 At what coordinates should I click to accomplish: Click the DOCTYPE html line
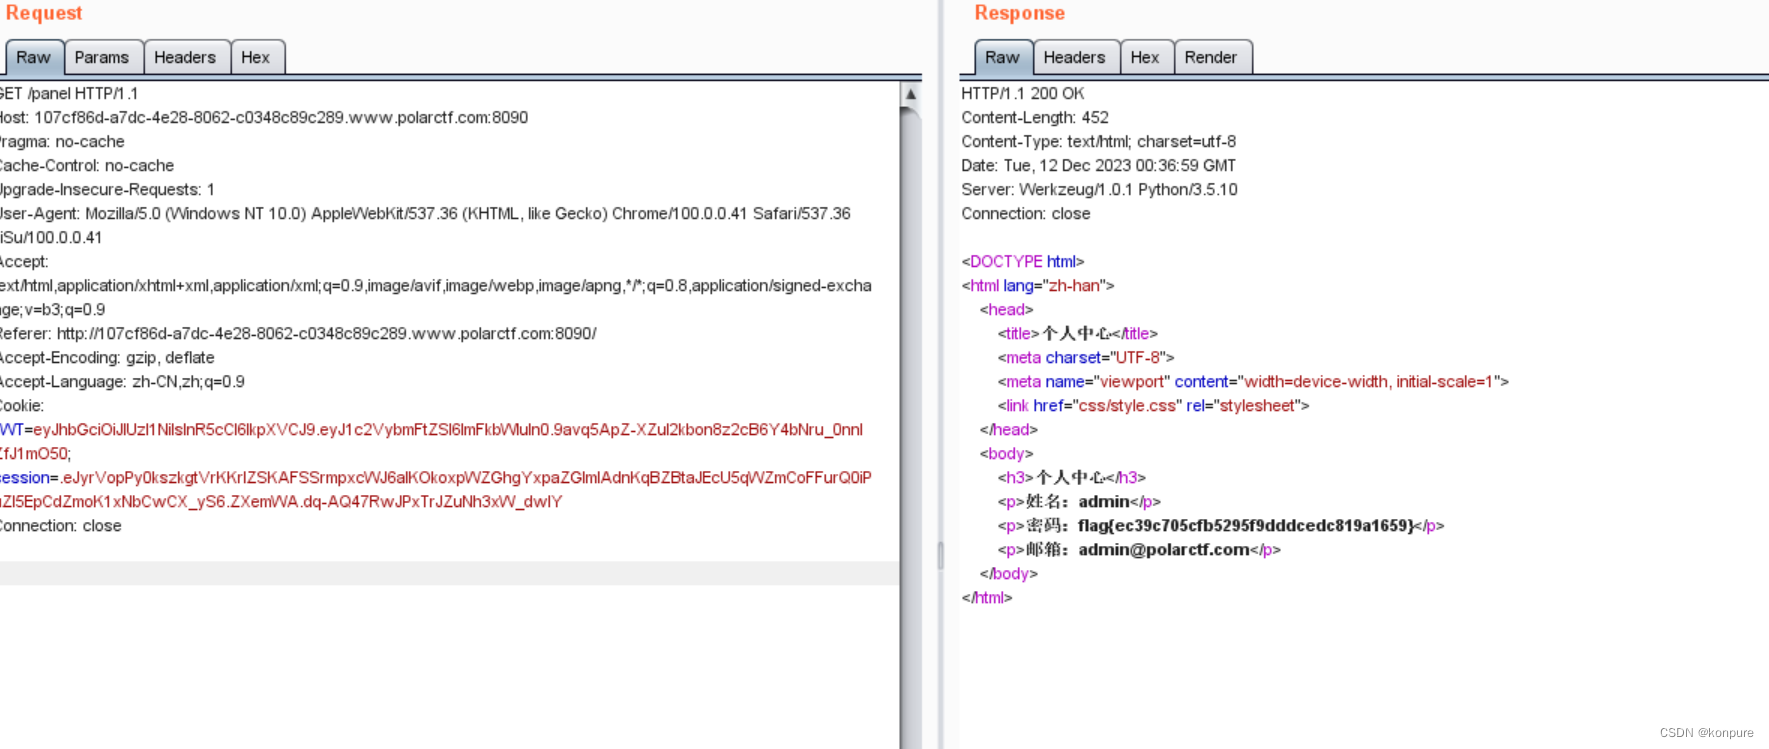(x=1023, y=261)
